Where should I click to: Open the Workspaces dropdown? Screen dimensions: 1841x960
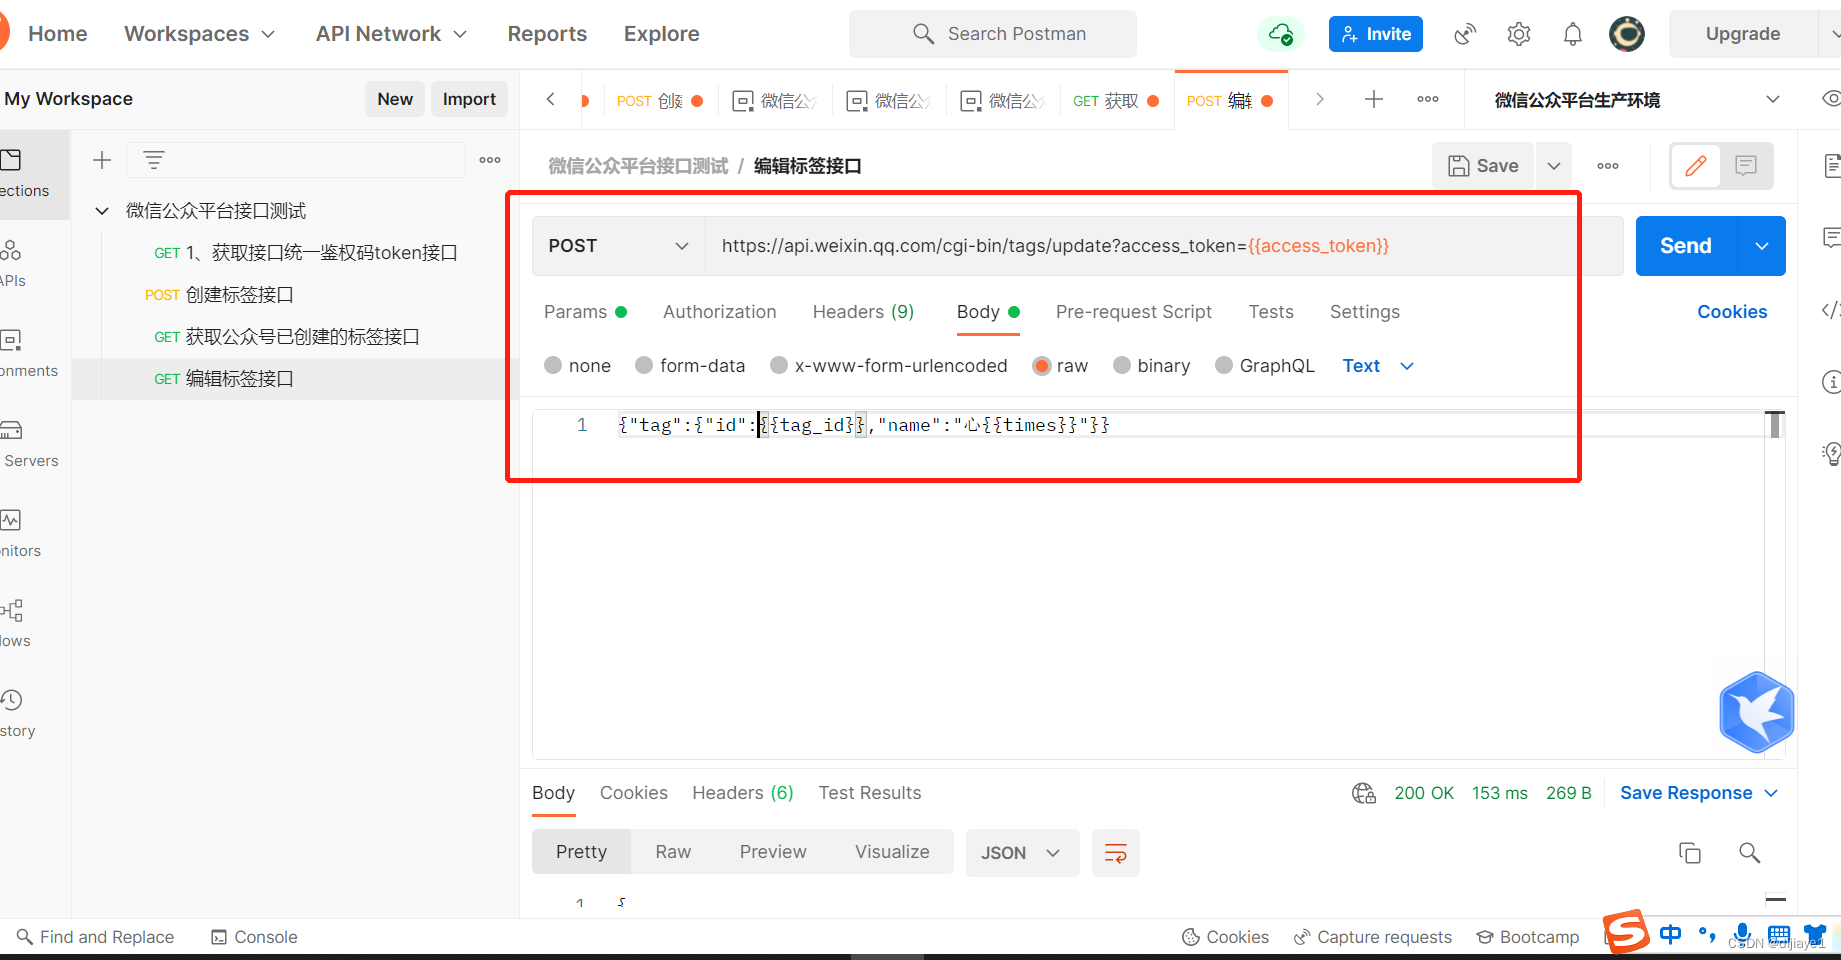pos(199,34)
